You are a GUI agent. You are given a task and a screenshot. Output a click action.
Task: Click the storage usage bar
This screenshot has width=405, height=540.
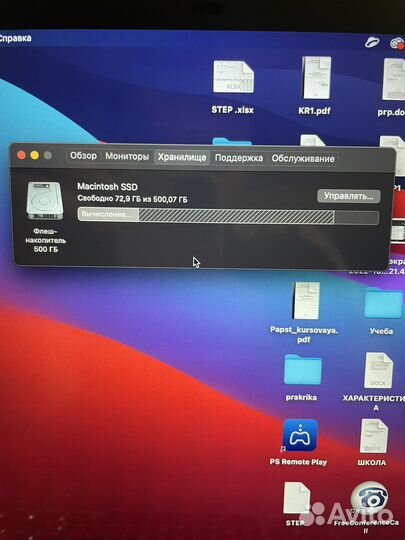(x=228, y=216)
